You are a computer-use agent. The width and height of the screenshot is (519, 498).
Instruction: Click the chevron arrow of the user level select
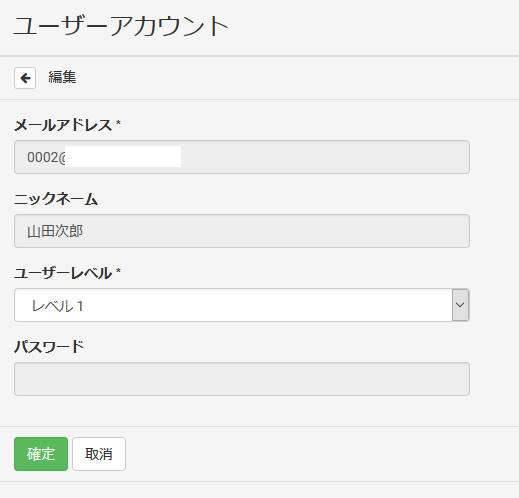coord(460,305)
